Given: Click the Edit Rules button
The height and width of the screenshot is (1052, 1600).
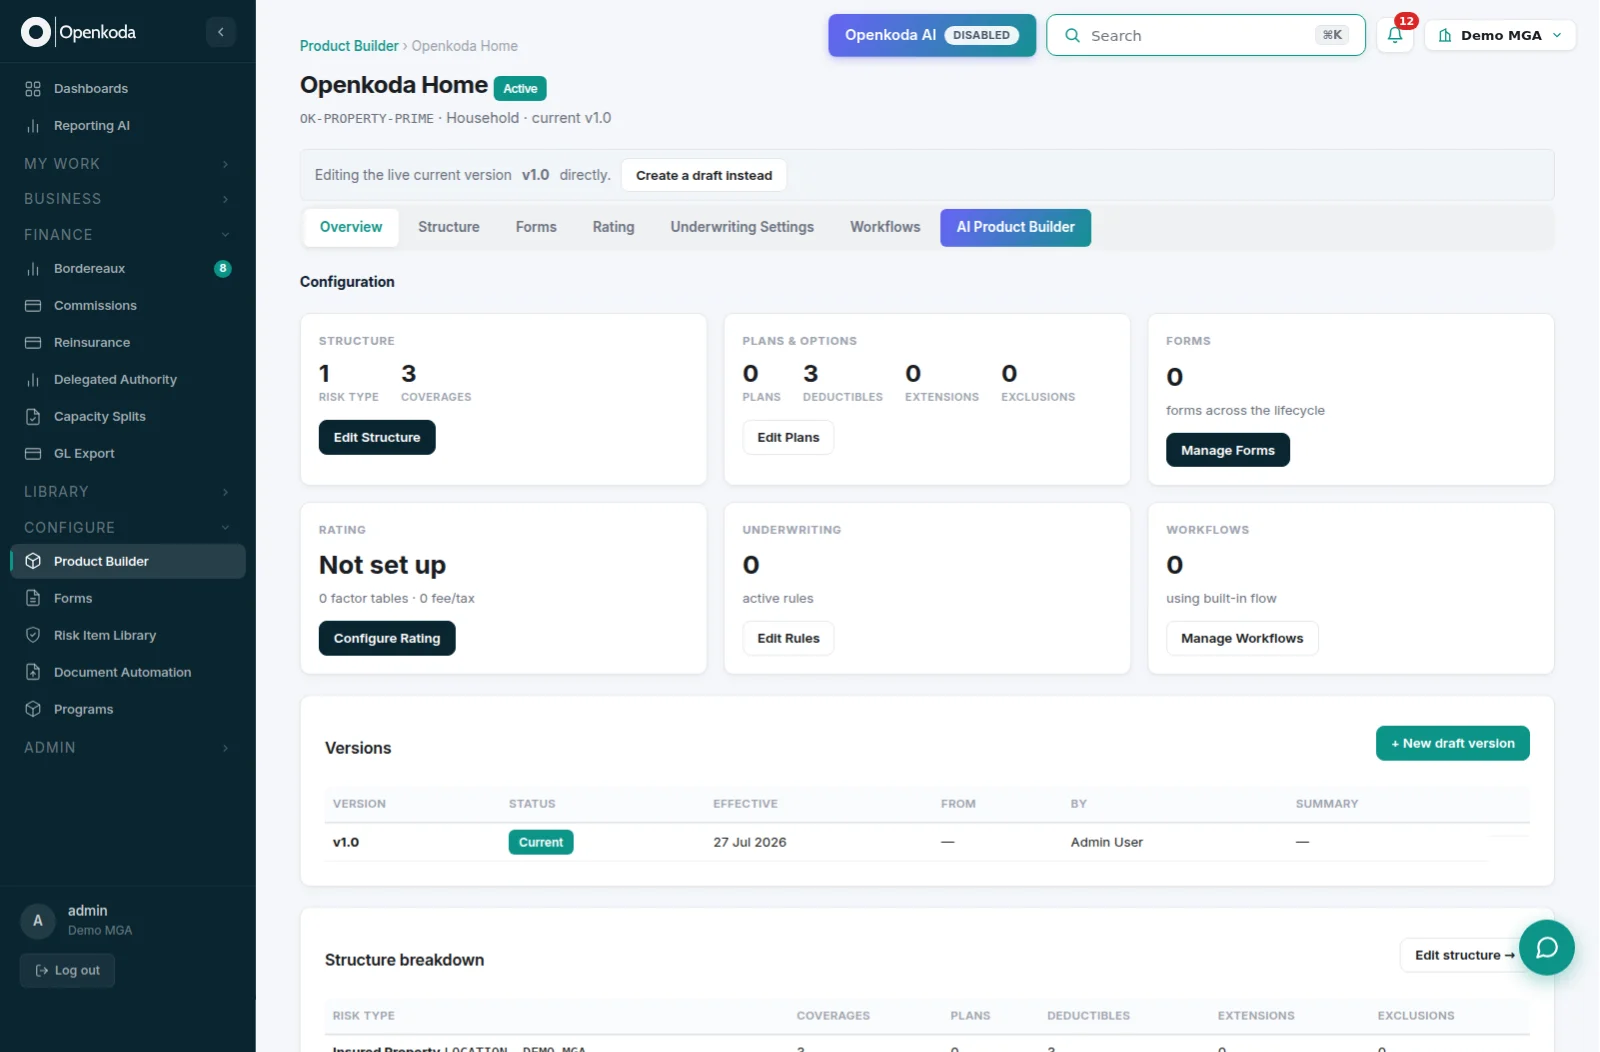Looking at the screenshot, I should tap(788, 639).
